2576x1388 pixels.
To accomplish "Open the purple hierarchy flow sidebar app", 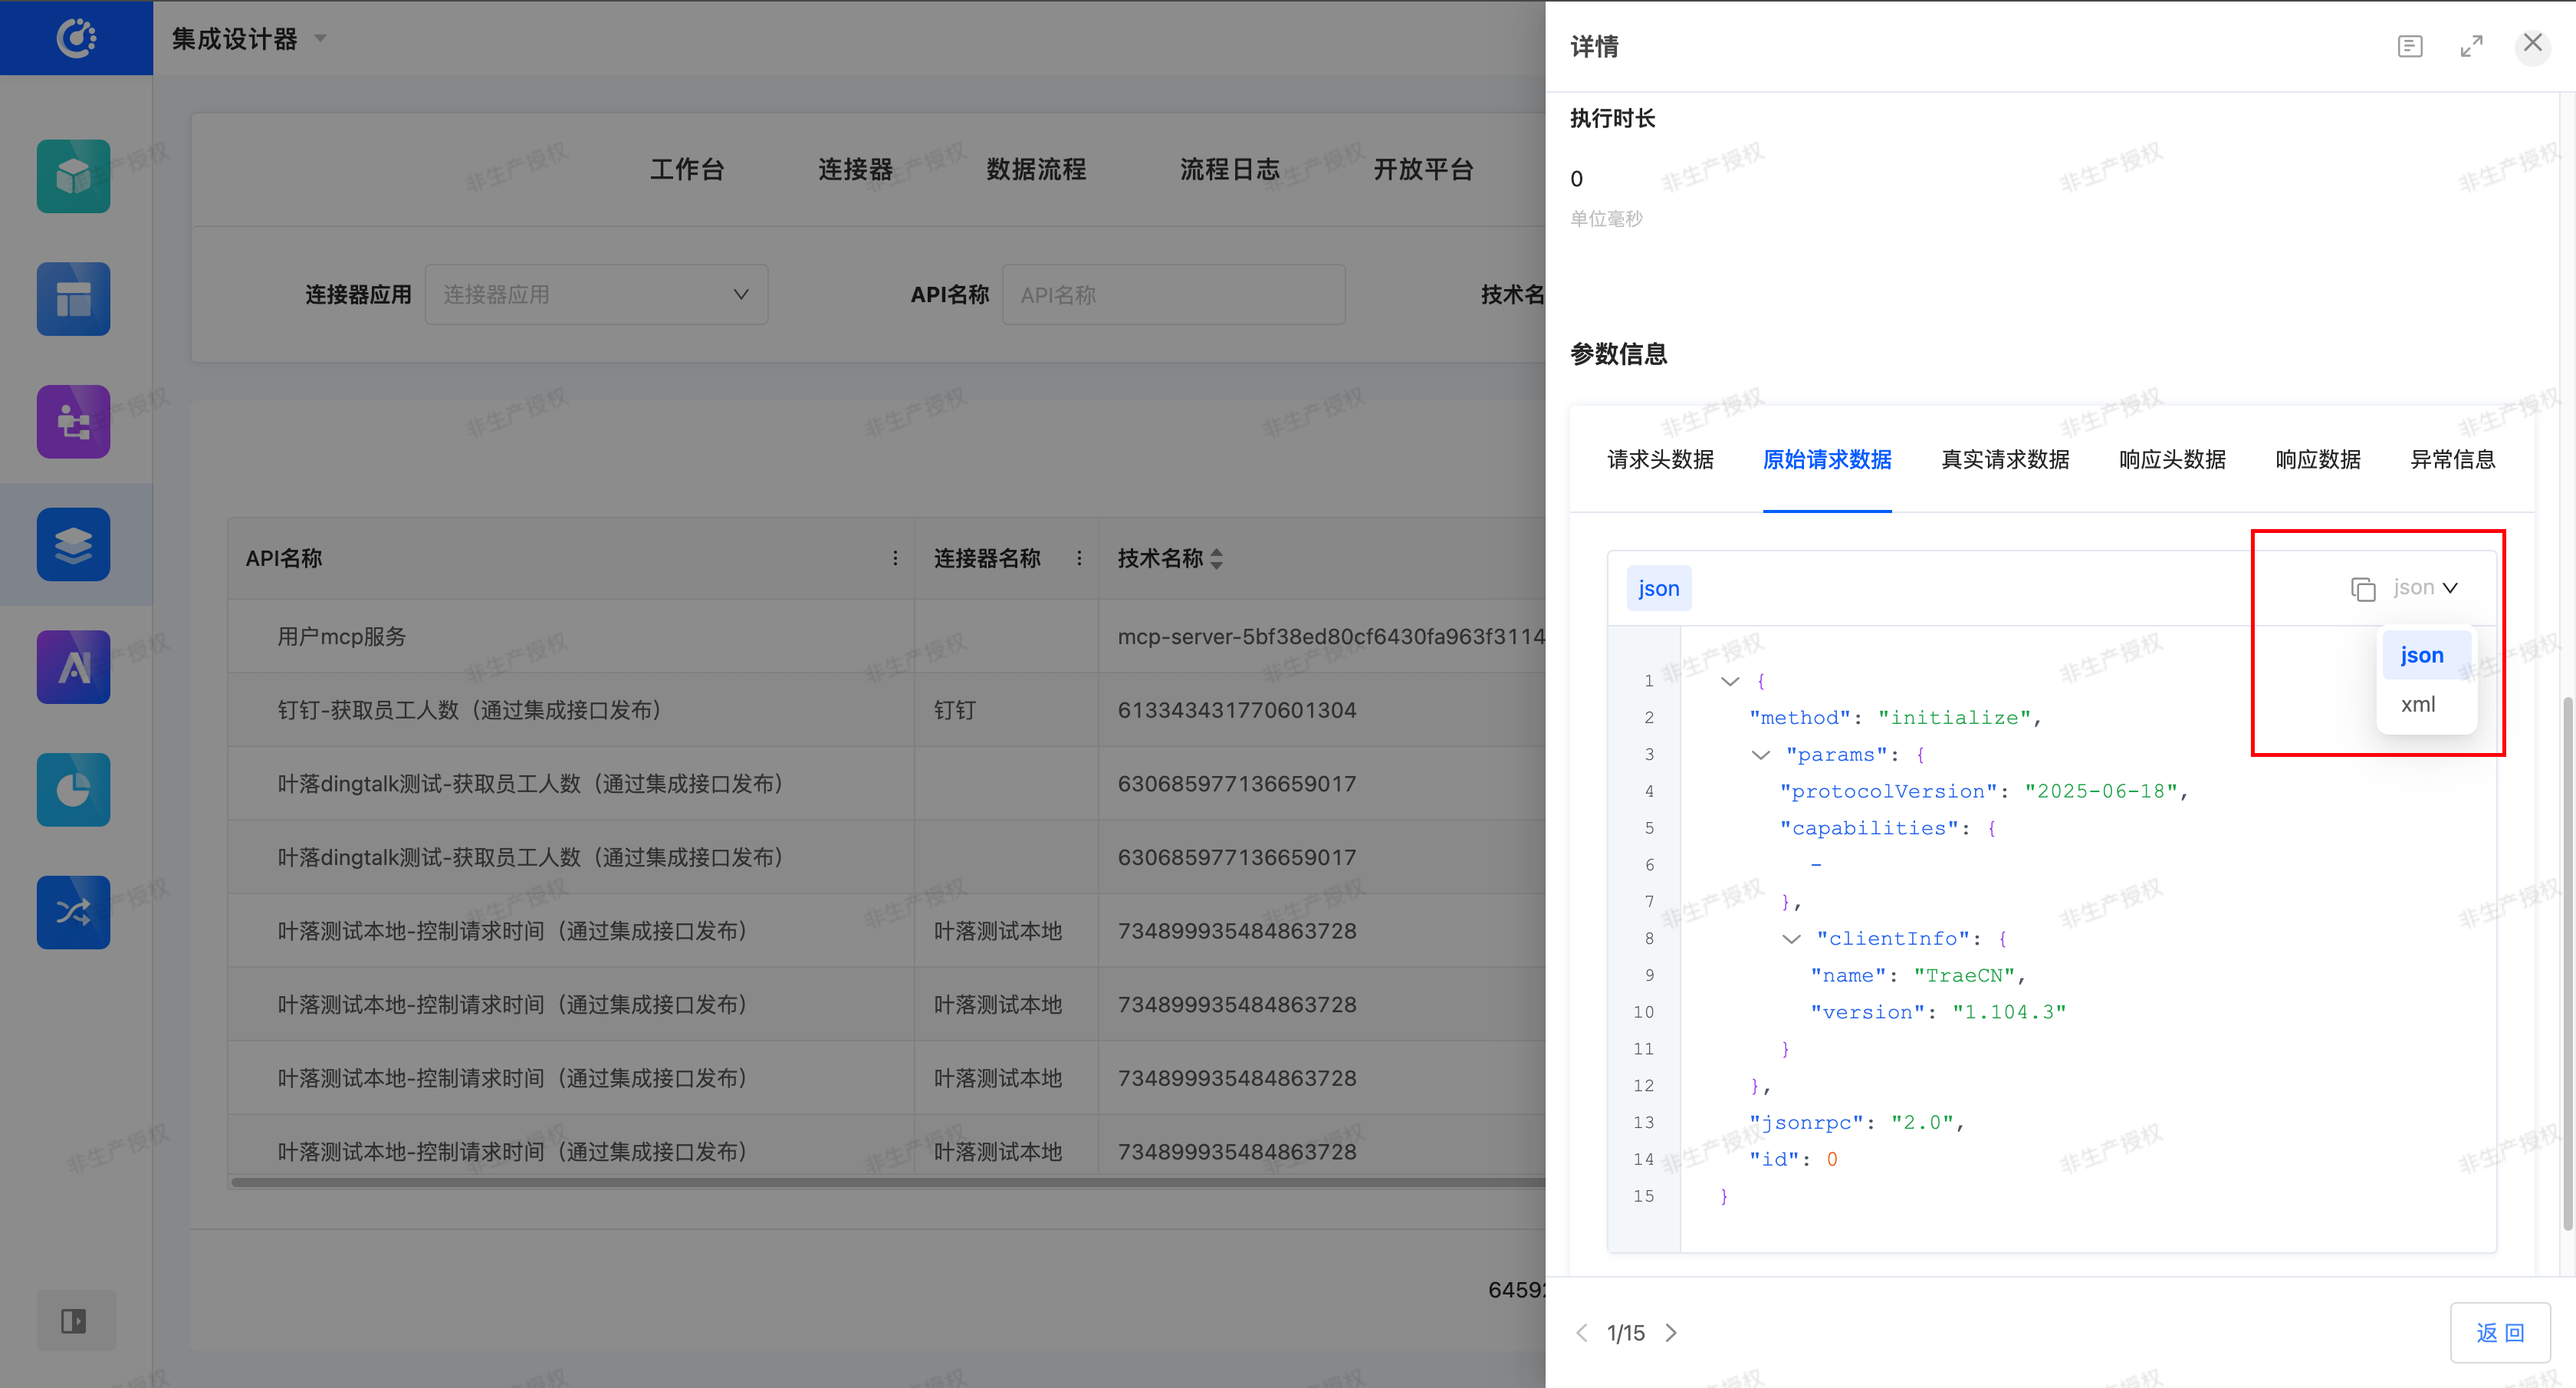I will pyautogui.click(x=74, y=421).
